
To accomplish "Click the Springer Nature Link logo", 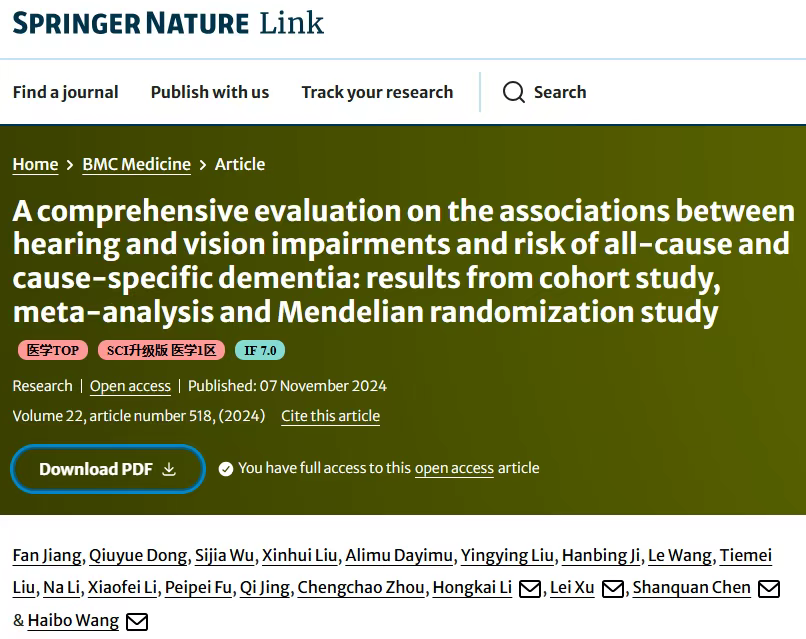I will pyautogui.click(x=168, y=23).
